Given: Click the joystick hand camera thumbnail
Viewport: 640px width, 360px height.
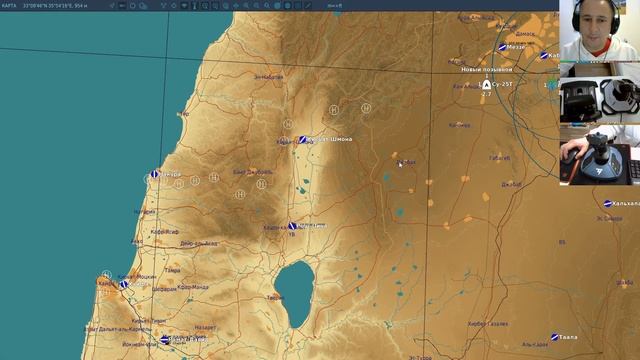Looking at the screenshot, I should point(600,155).
